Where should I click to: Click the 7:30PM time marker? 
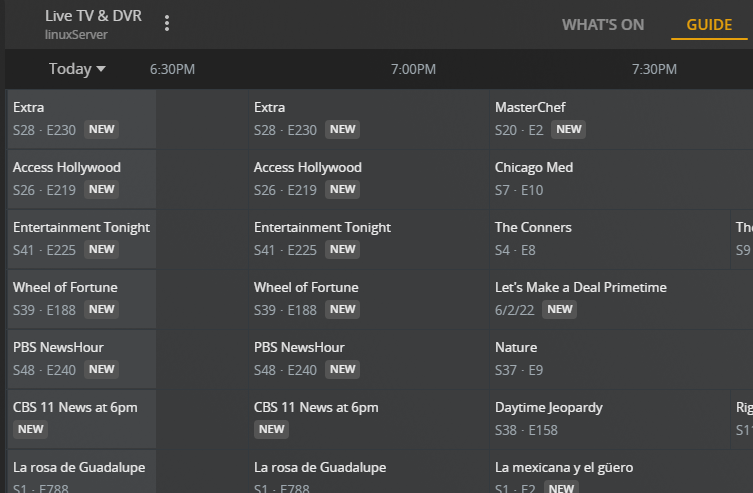654,69
